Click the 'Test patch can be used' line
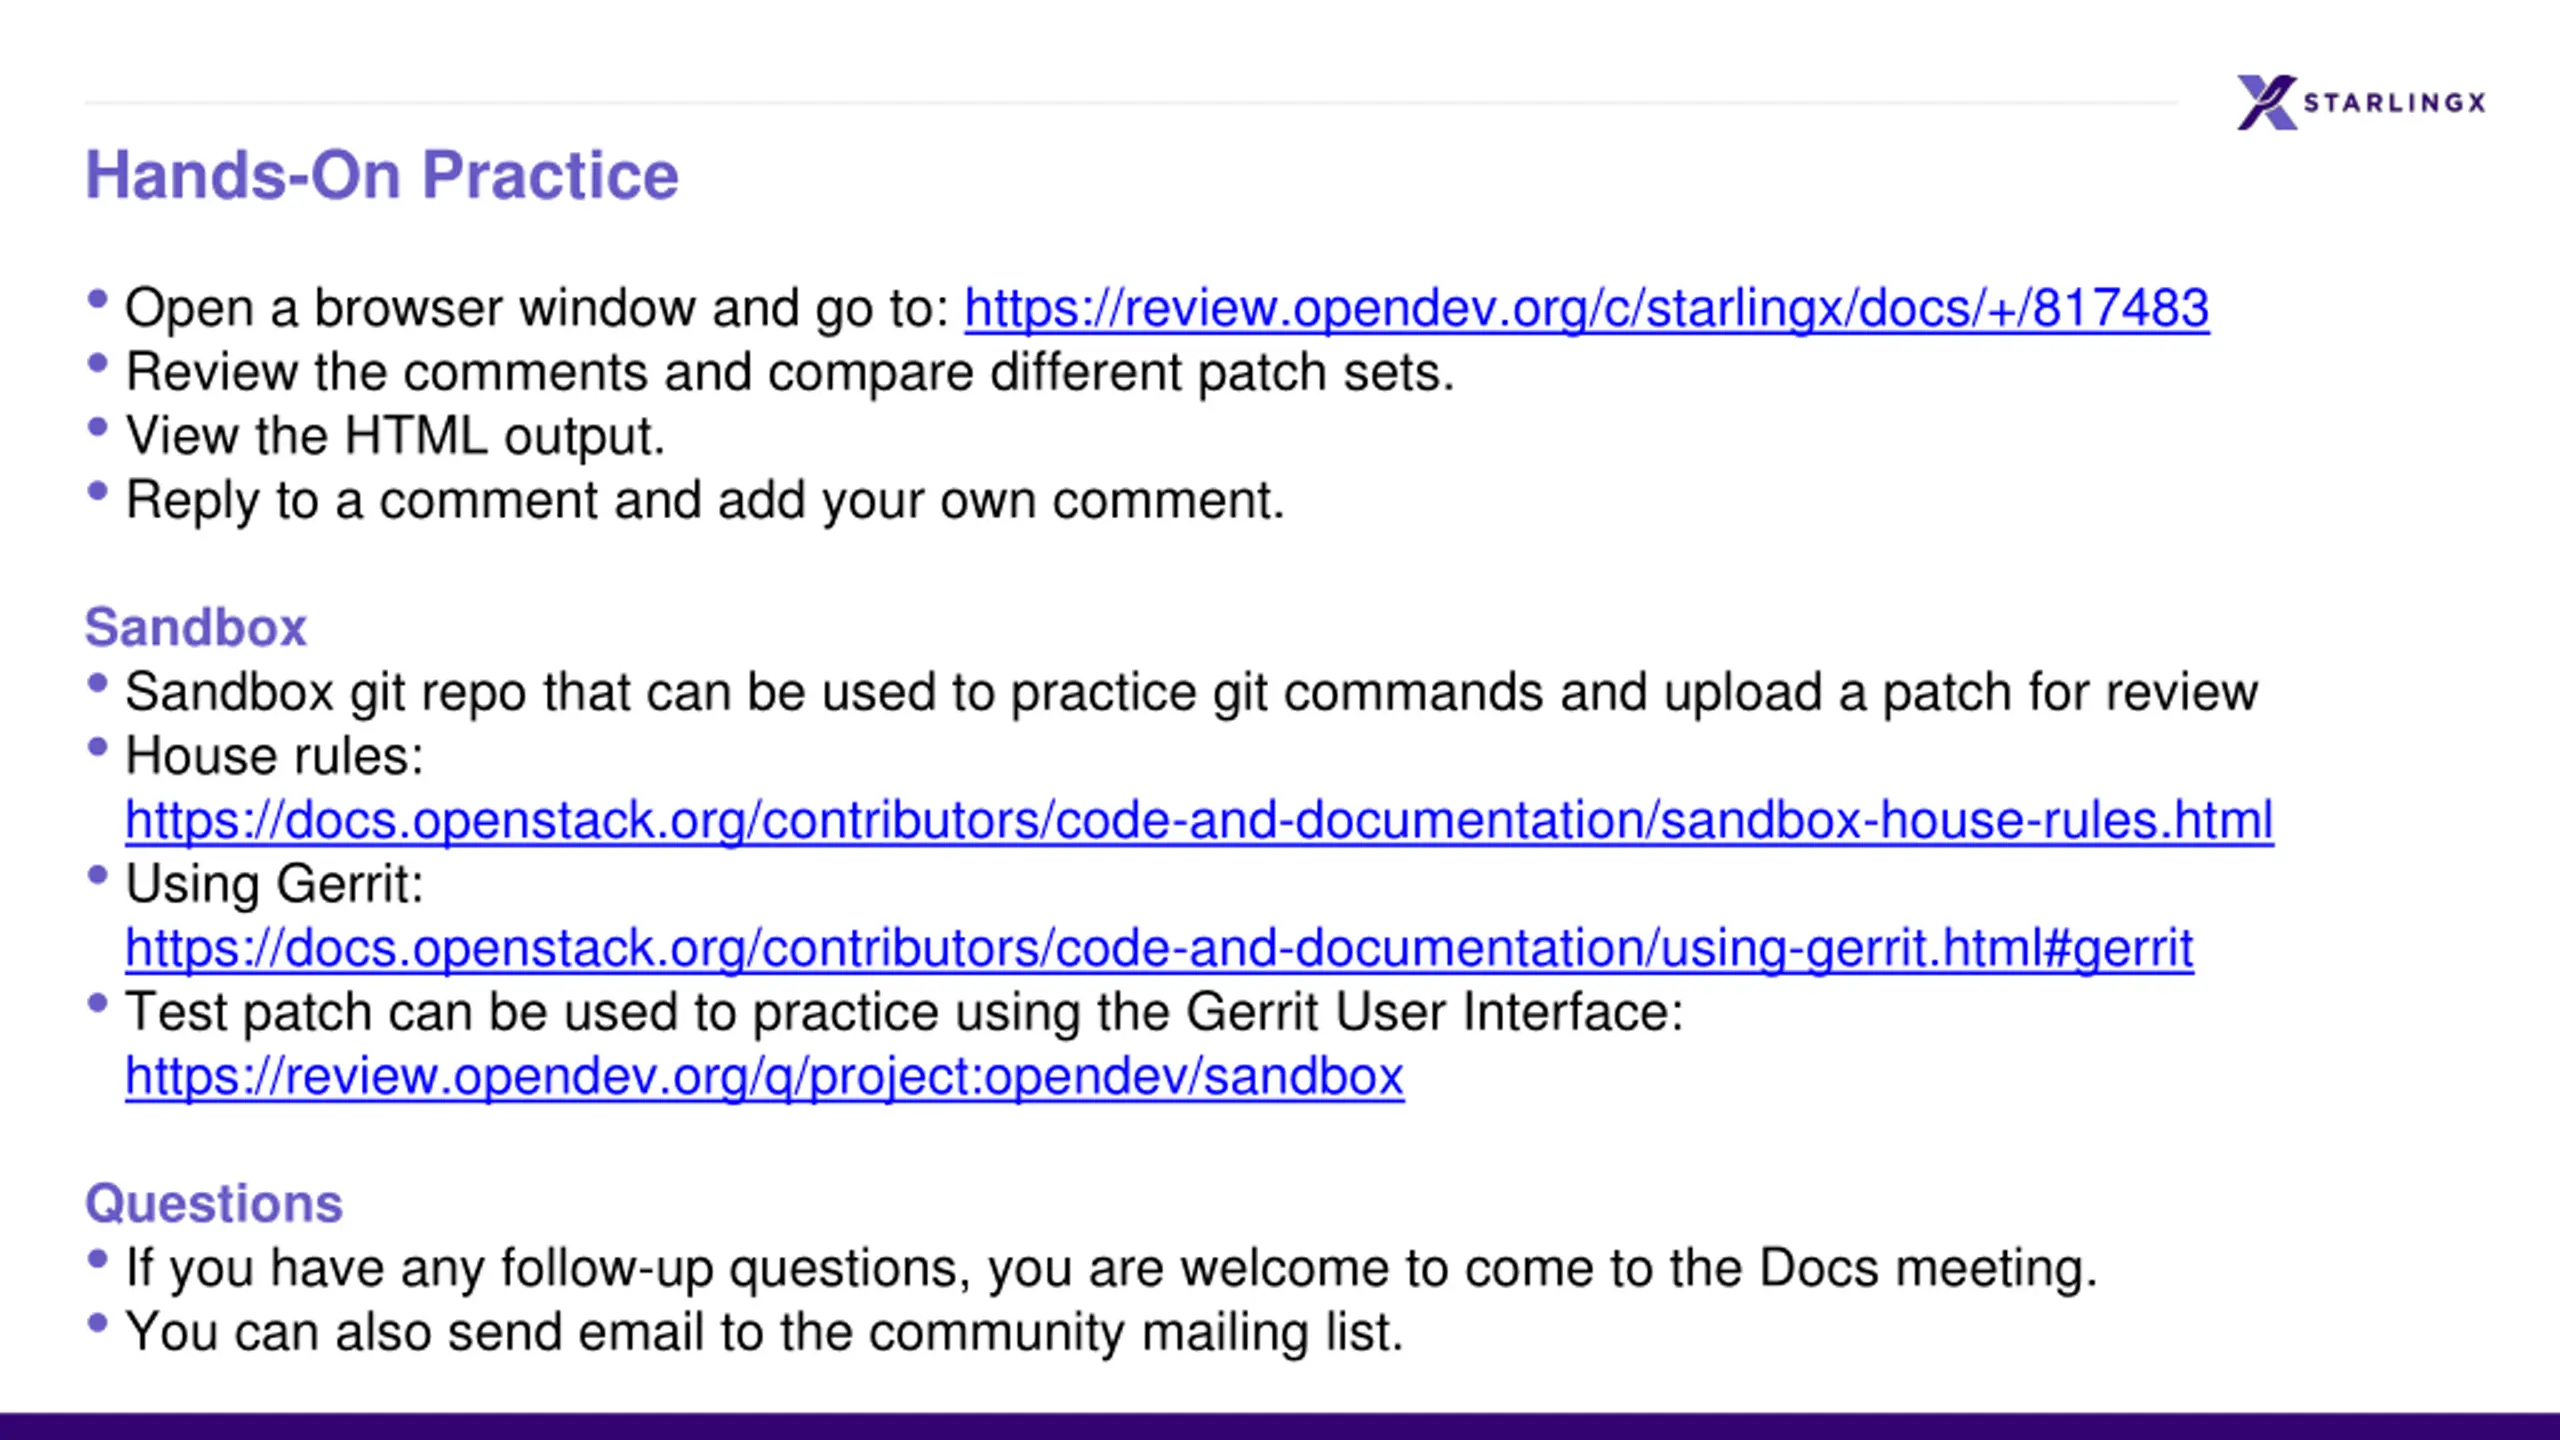2560x1440 pixels. coord(904,1012)
